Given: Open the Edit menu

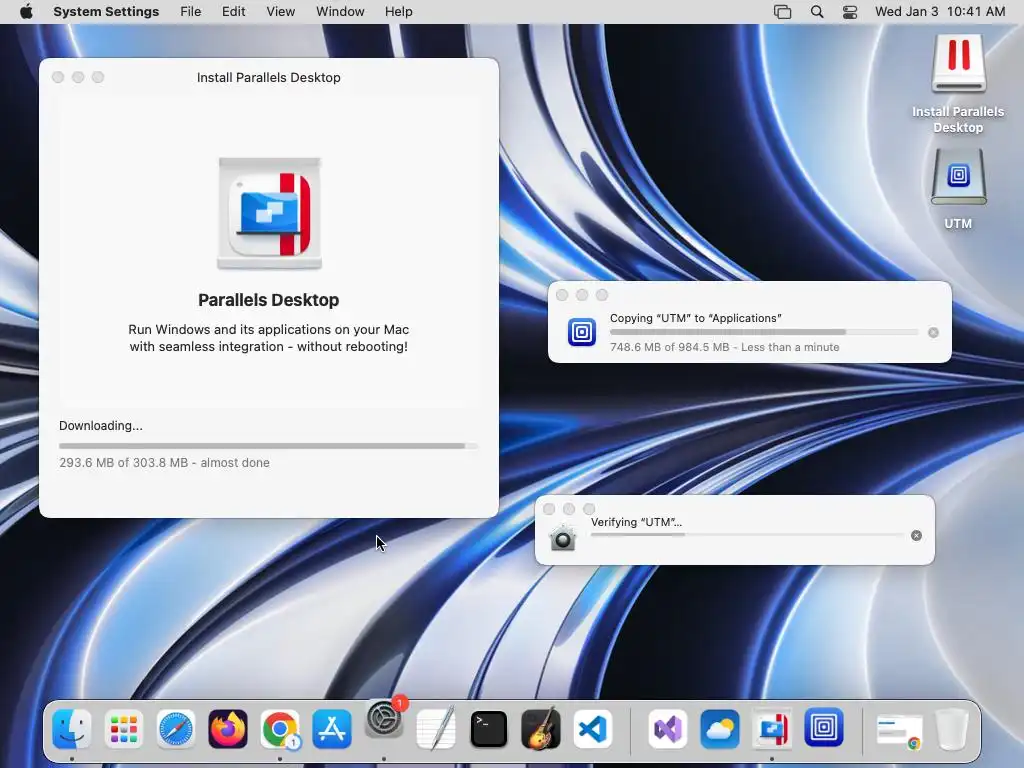Looking at the screenshot, I should (x=233, y=12).
